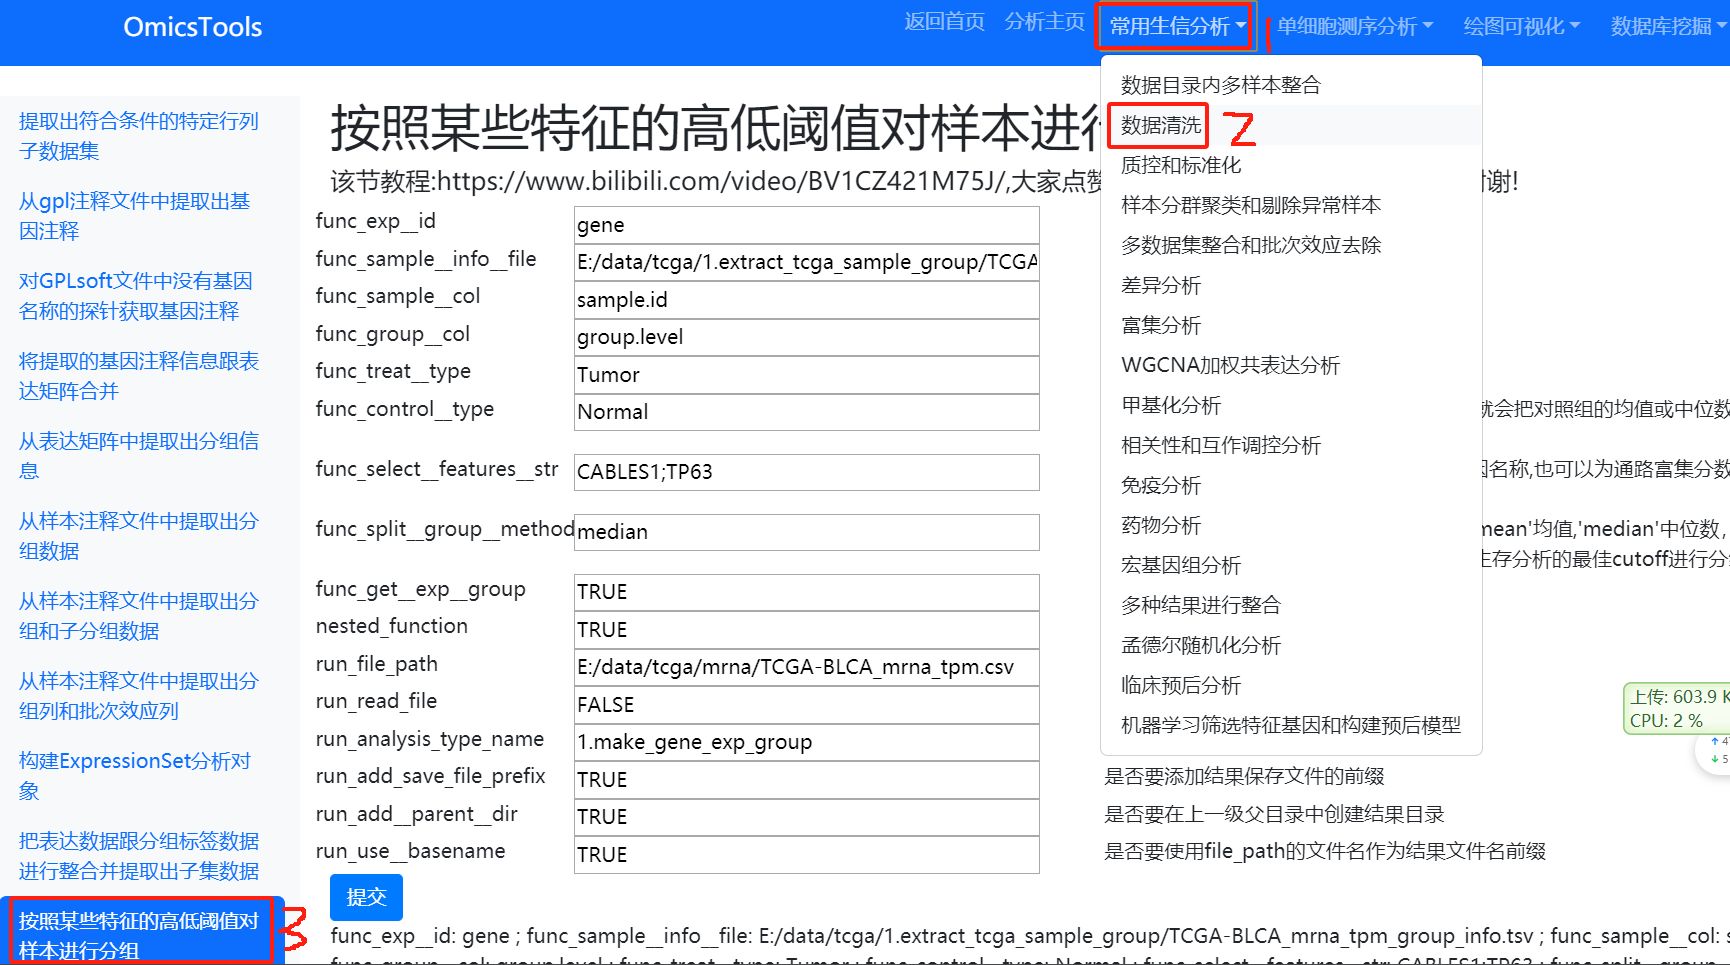1730x965 pixels.
Task: Edit func_group__col field with group.level
Action: coord(806,337)
